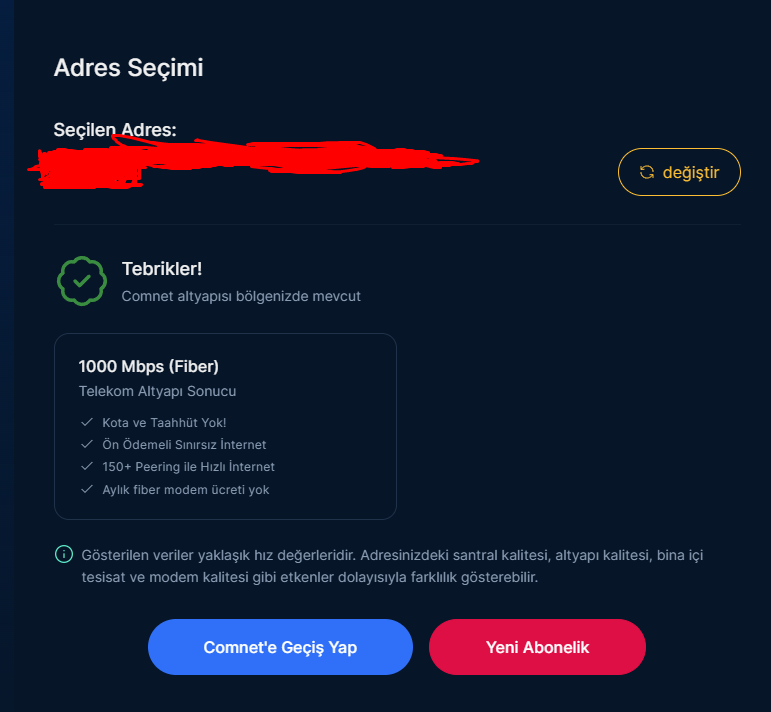
Task: Click the Comnet altyapısı bölgenizde mevcut message
Action: (241, 296)
